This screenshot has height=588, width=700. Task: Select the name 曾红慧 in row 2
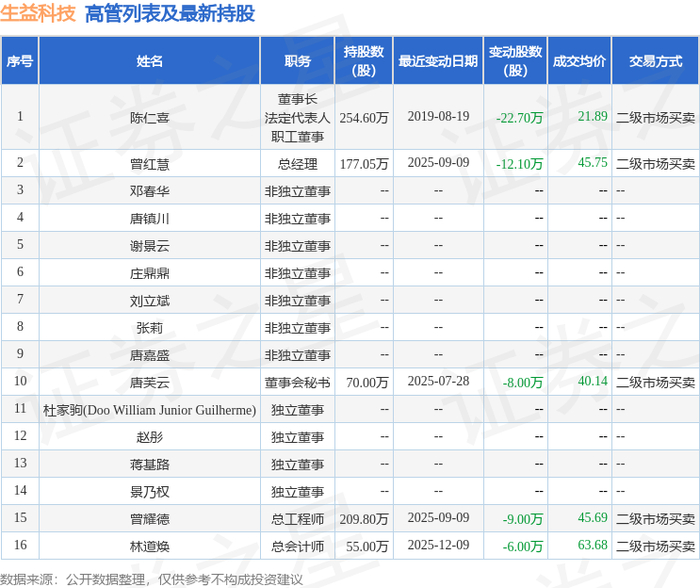[x=150, y=164]
